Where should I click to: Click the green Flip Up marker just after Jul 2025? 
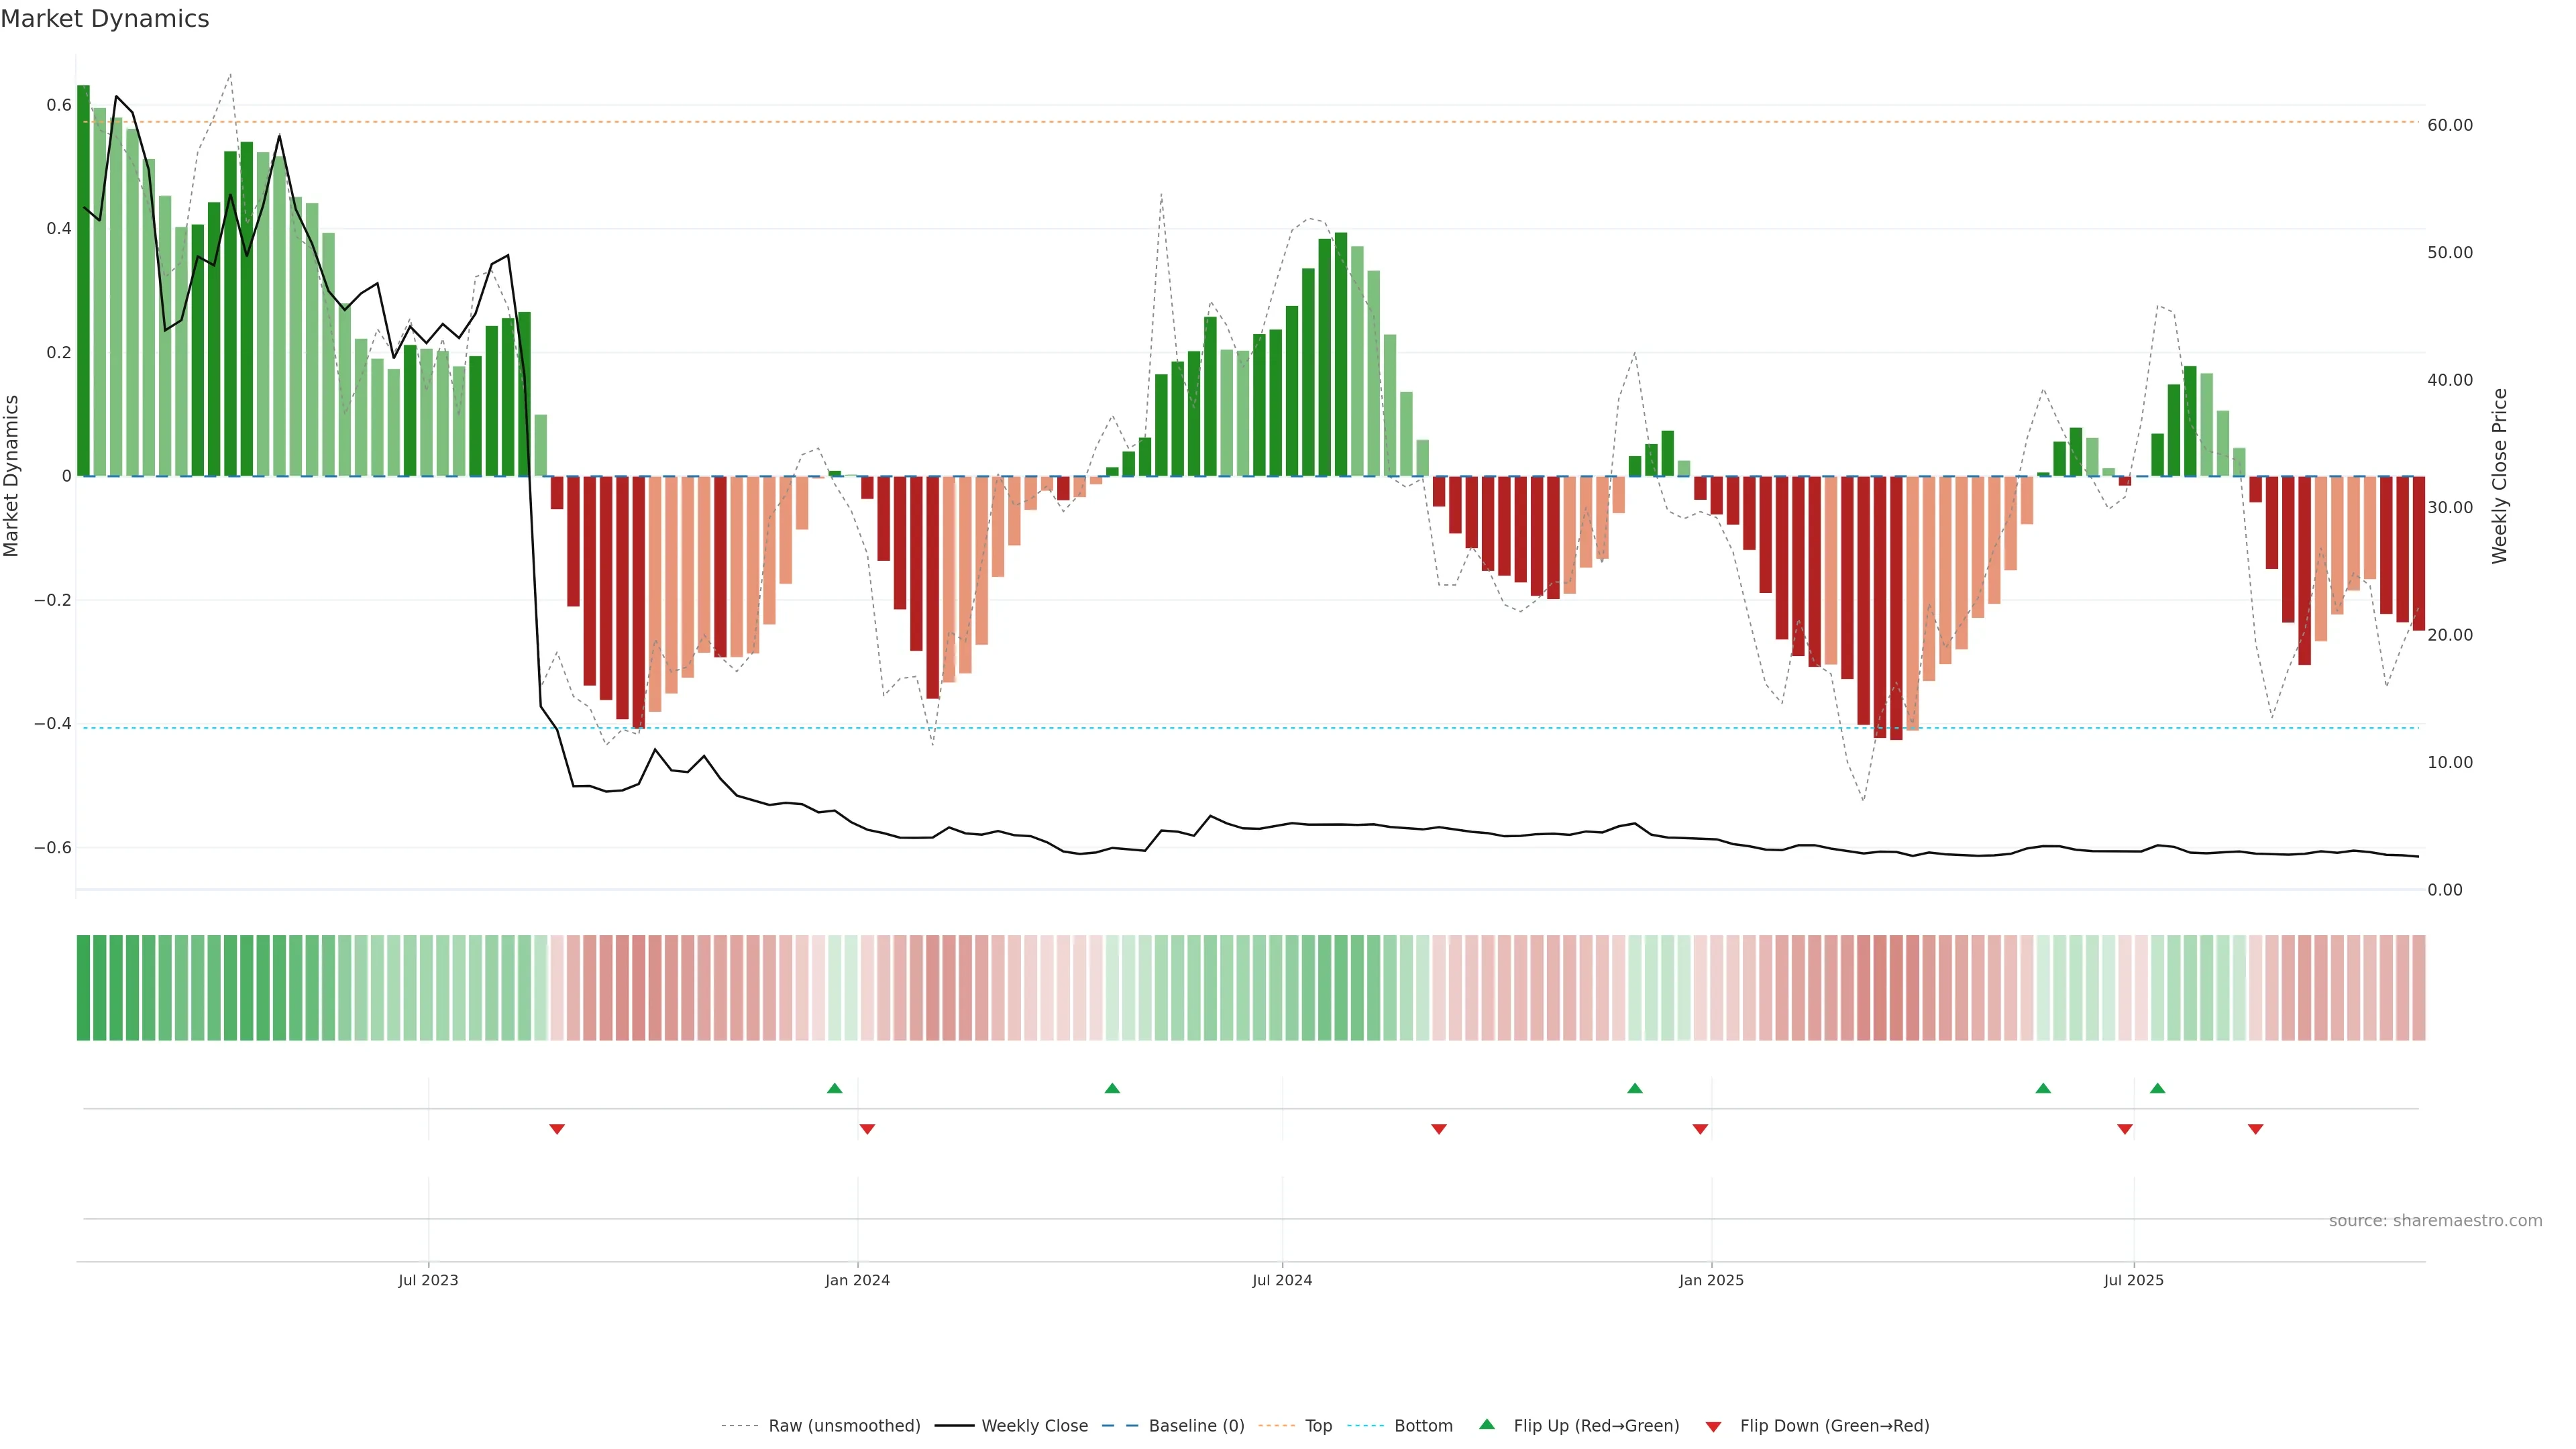pos(2157,1088)
